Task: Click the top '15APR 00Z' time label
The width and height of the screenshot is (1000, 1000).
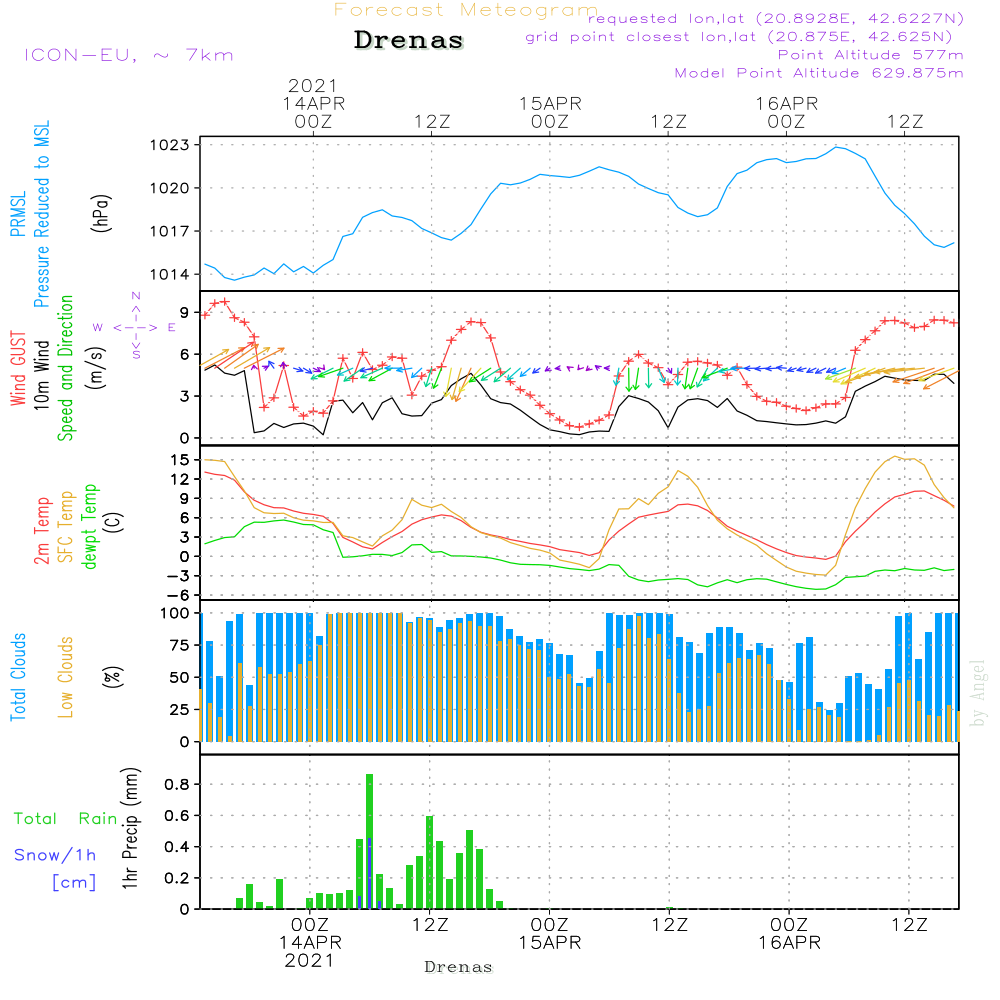Action: (x=550, y=112)
